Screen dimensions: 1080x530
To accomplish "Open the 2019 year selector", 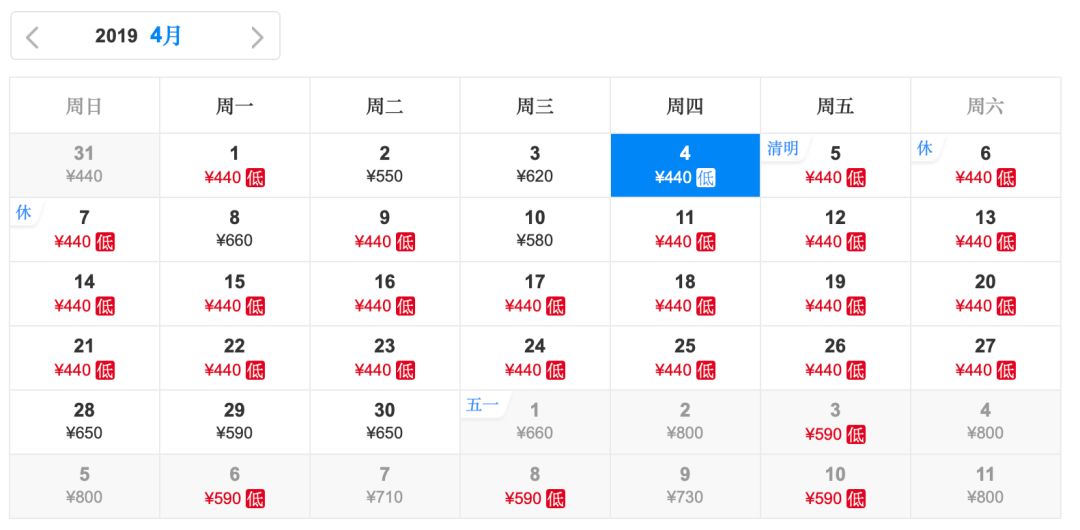I will click(x=116, y=36).
